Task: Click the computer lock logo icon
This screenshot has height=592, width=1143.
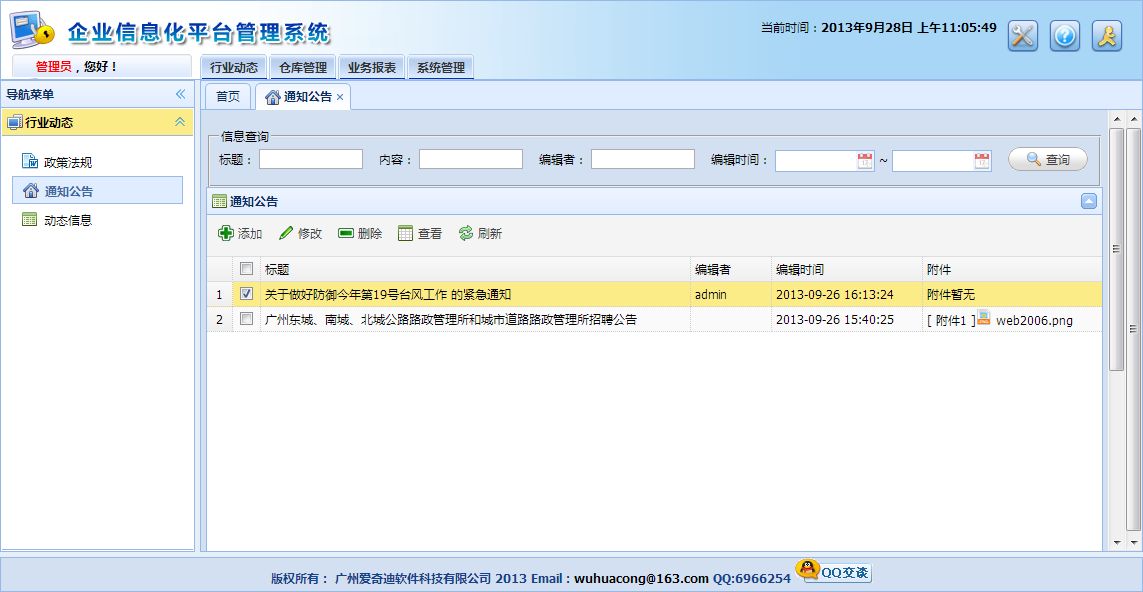Action: 32,29
